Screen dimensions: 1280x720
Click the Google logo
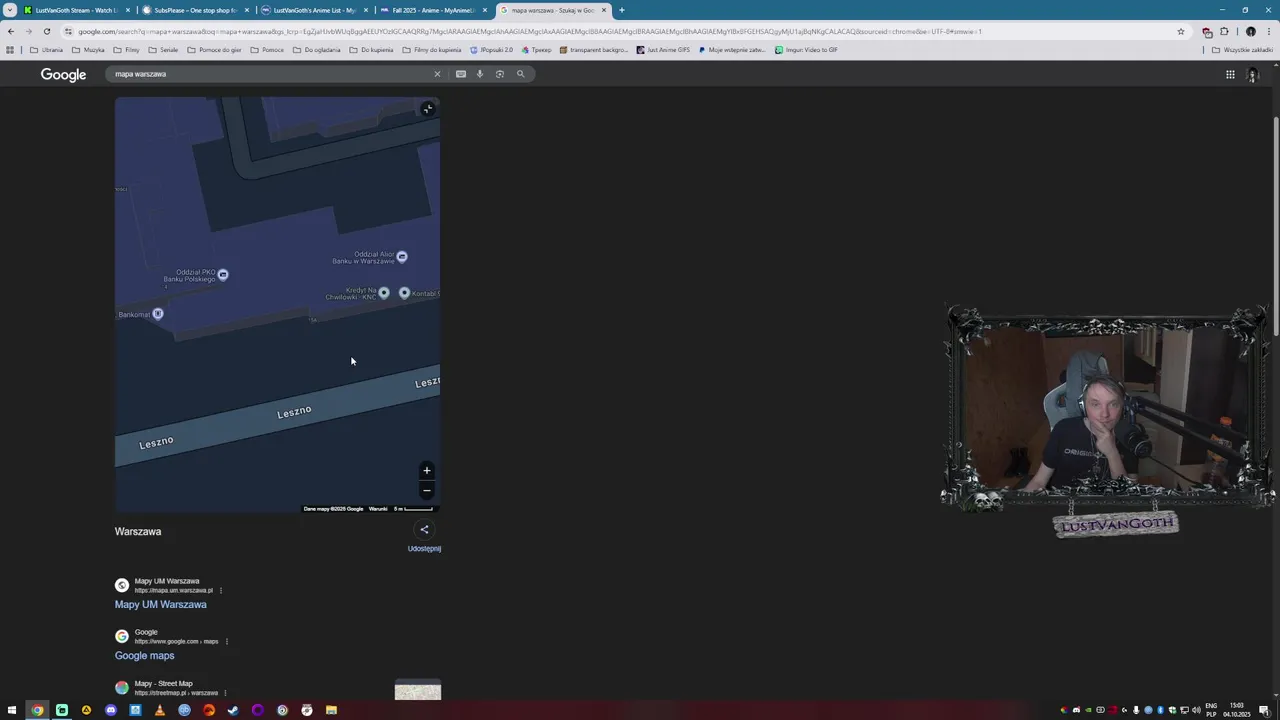(x=63, y=75)
